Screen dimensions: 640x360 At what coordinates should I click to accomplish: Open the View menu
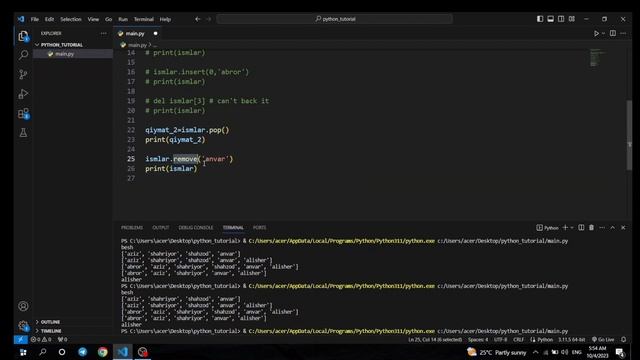point(93,19)
